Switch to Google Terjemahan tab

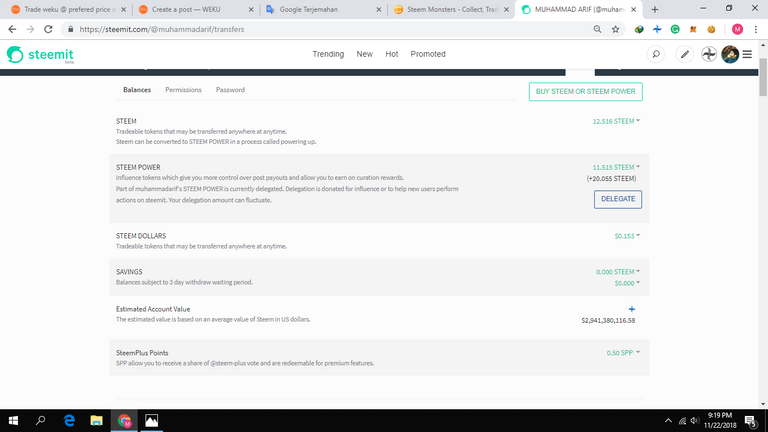322,9
